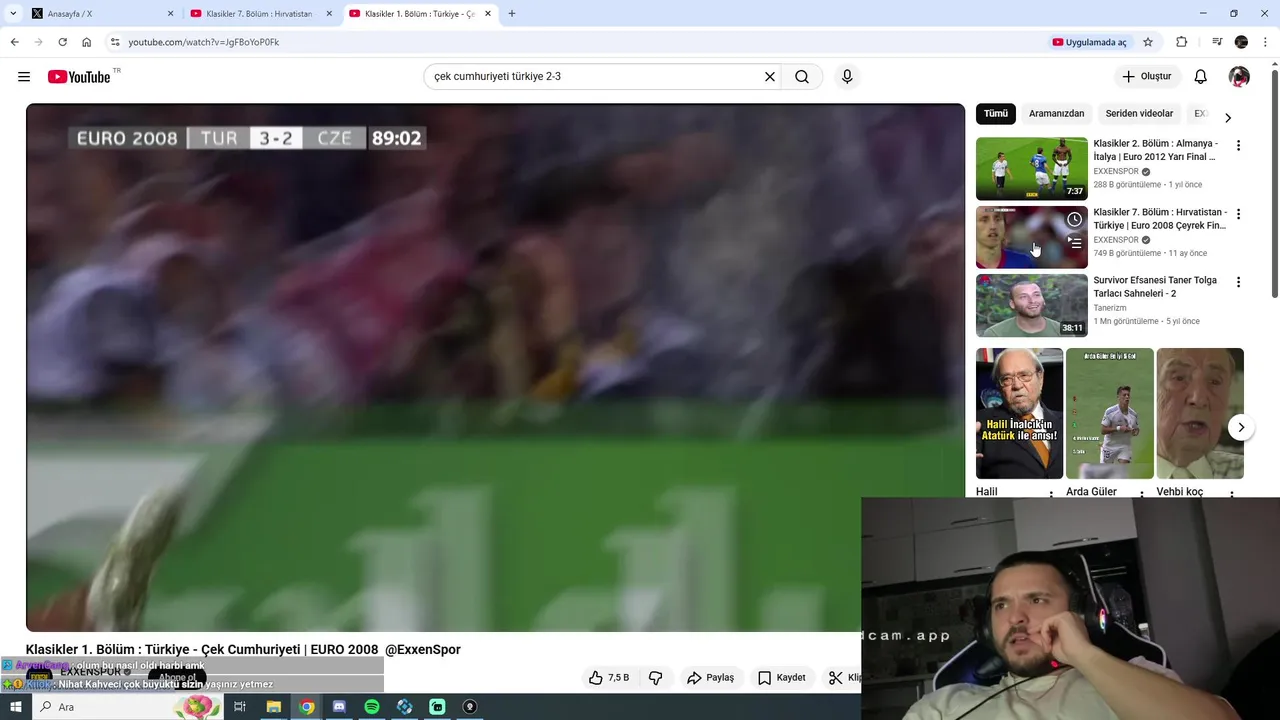Click the main video player
This screenshot has height=720, width=1280.
pos(495,368)
